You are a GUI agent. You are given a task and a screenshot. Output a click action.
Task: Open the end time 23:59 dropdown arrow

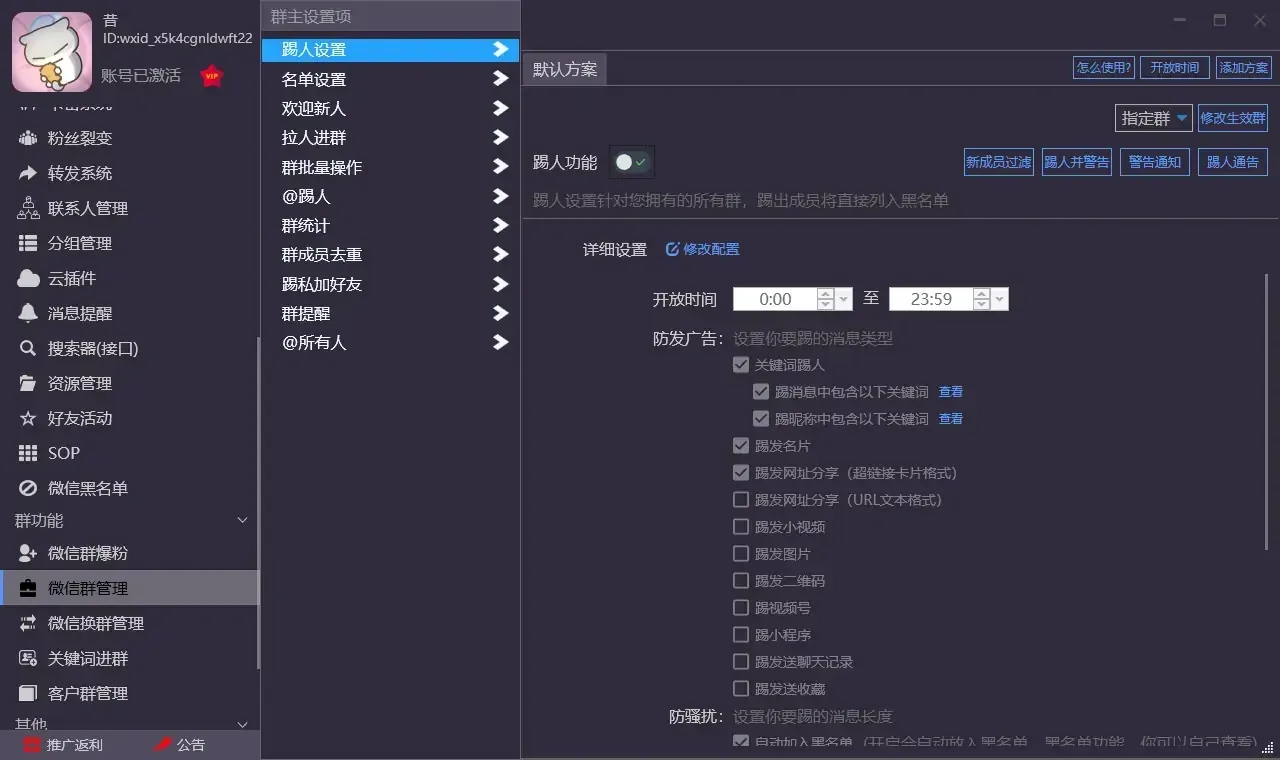(x=1001, y=299)
